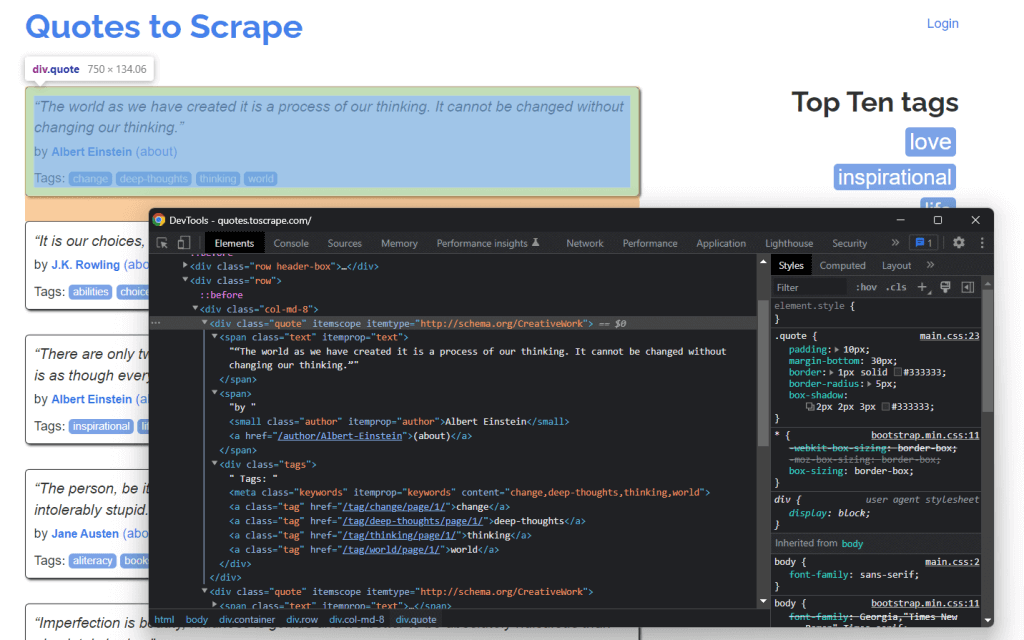Click the #333333 border color swatch

click(898, 374)
